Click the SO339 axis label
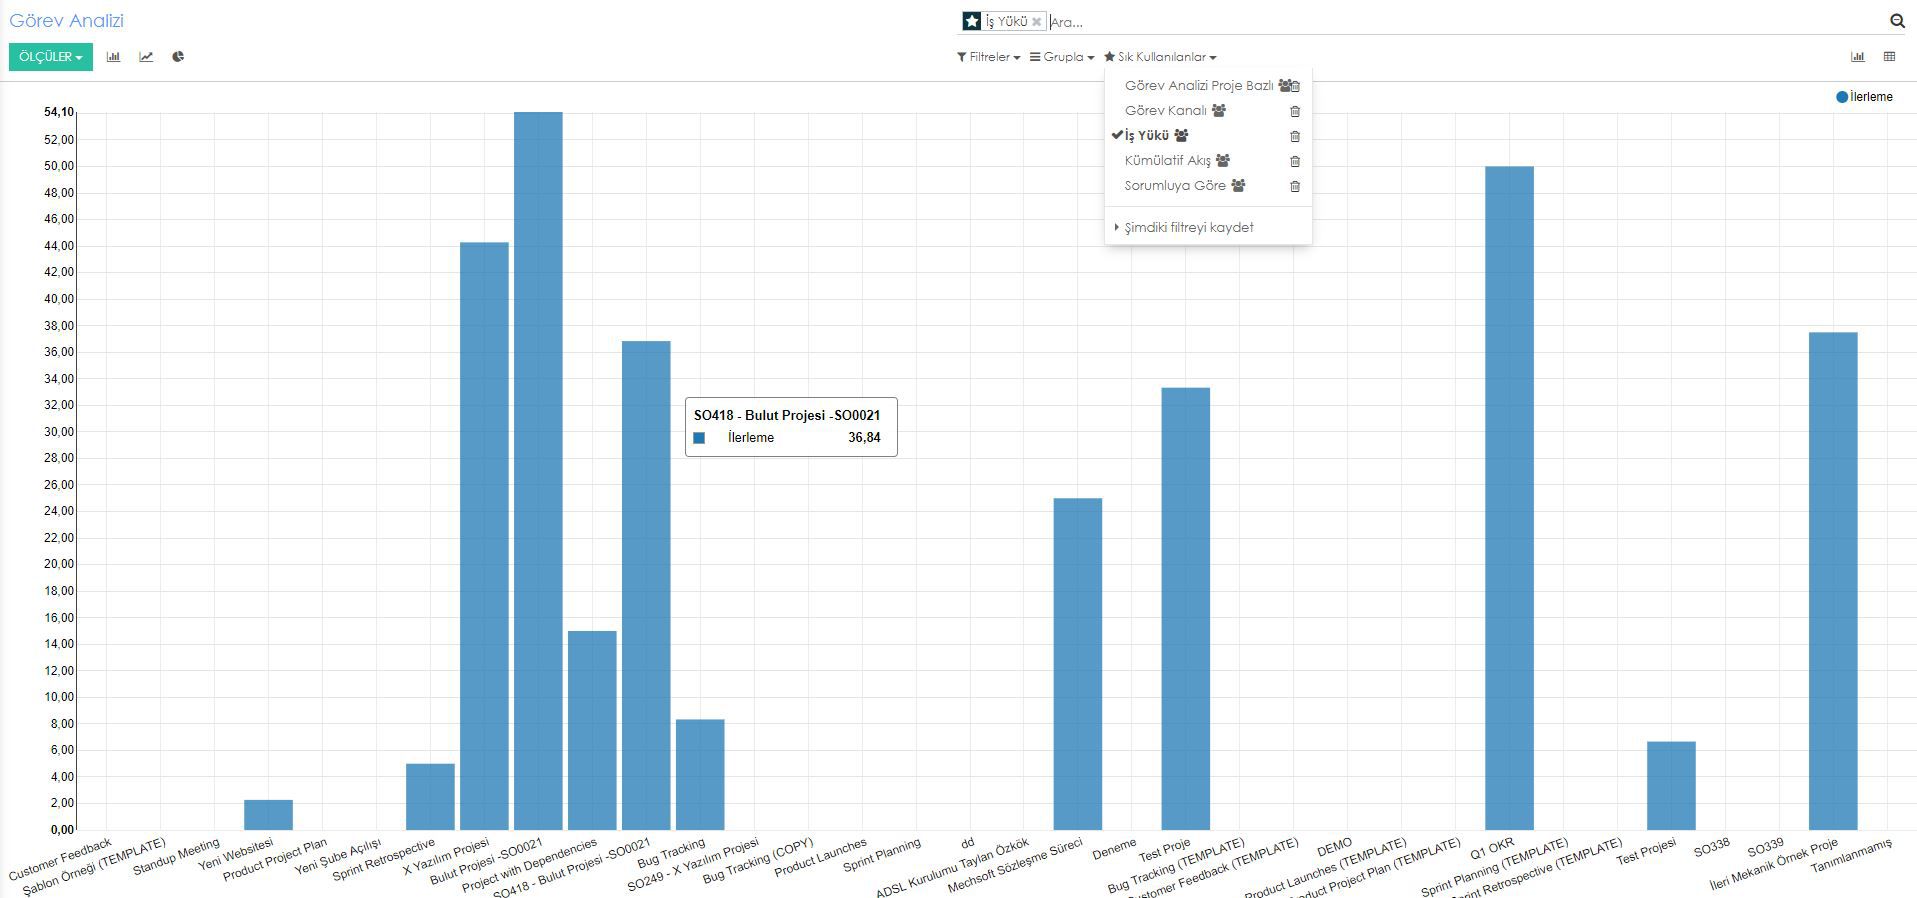Image resolution: width=1917 pixels, height=898 pixels. pos(1766,848)
